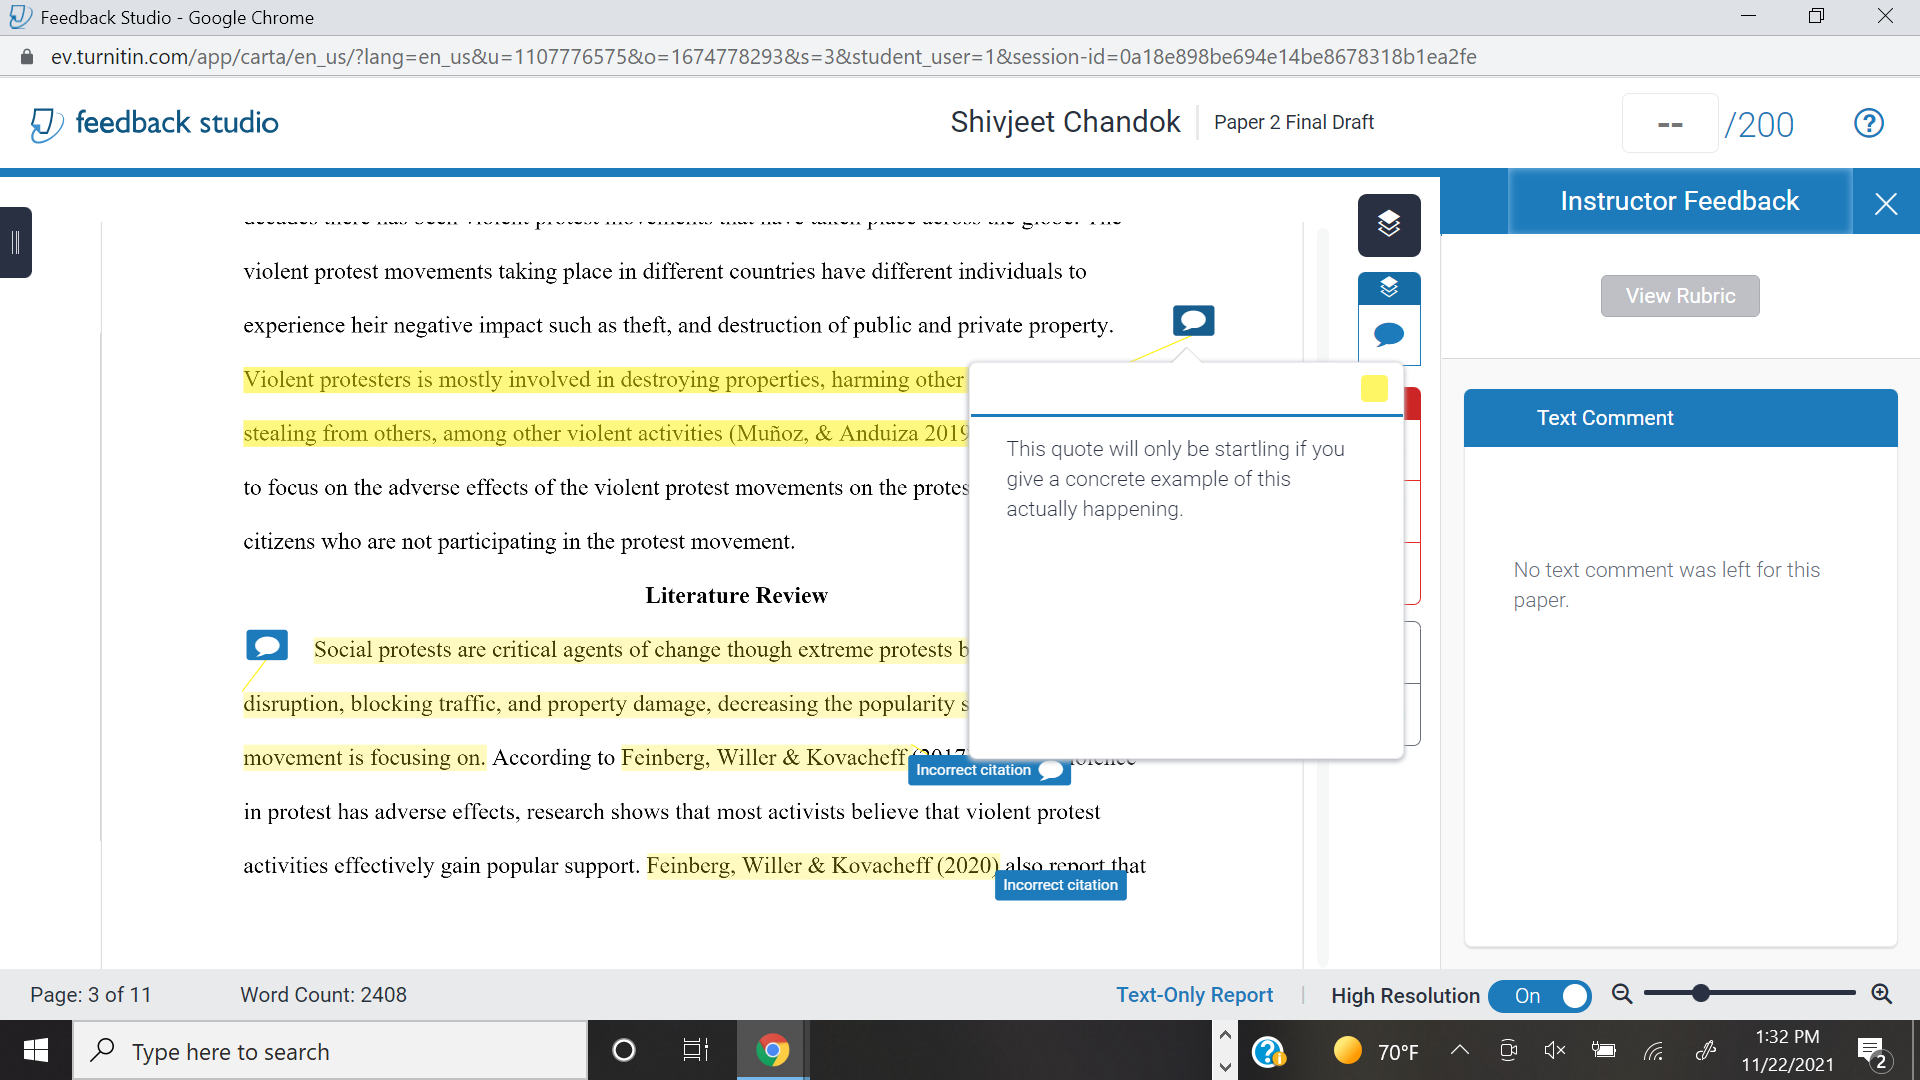Click the Text Comment header
The width and height of the screenshot is (1920, 1080).
[x=1680, y=418]
